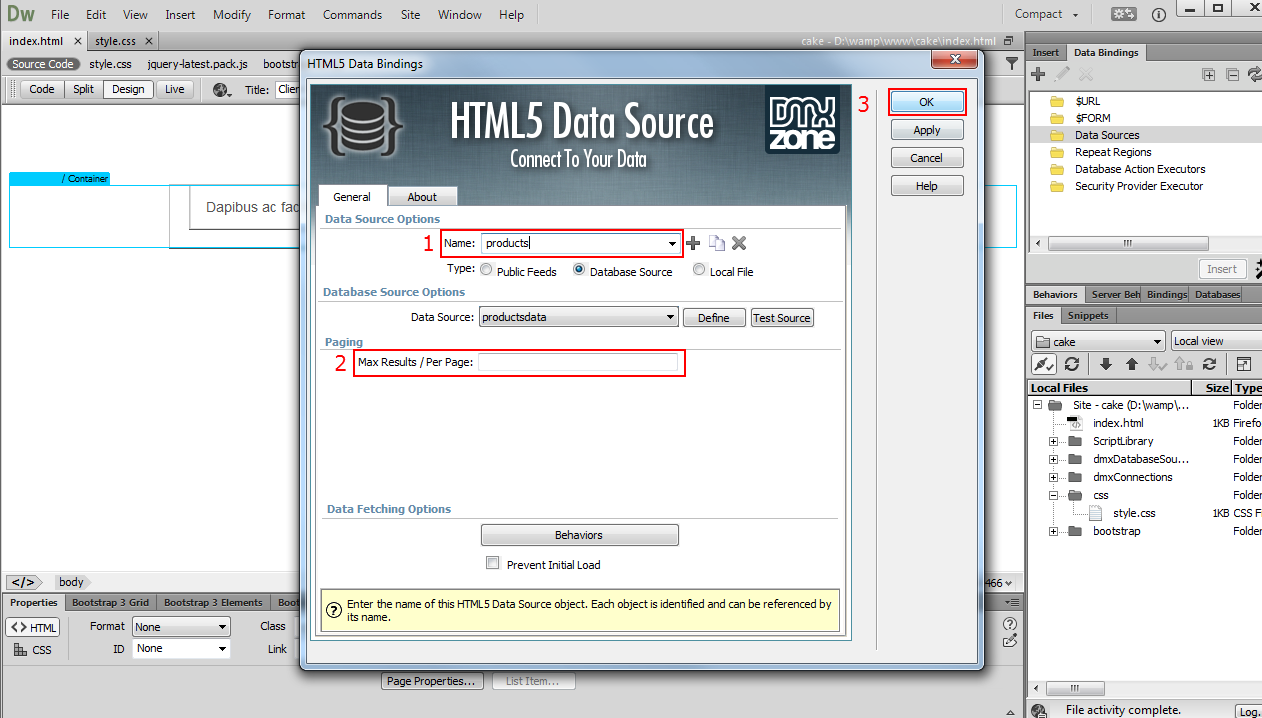Screen dimensions: 1262x718
Task: Click the index.html file icon in Files
Action: (1076, 423)
